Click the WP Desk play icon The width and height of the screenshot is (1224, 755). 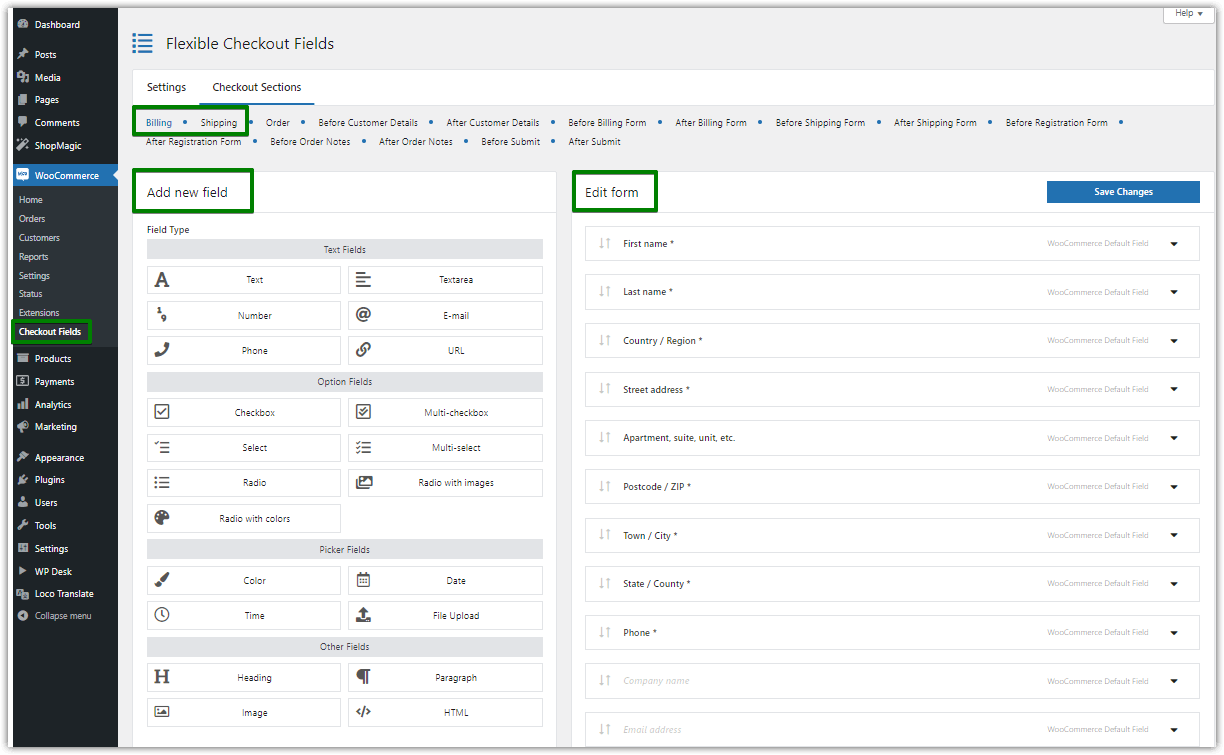23,571
